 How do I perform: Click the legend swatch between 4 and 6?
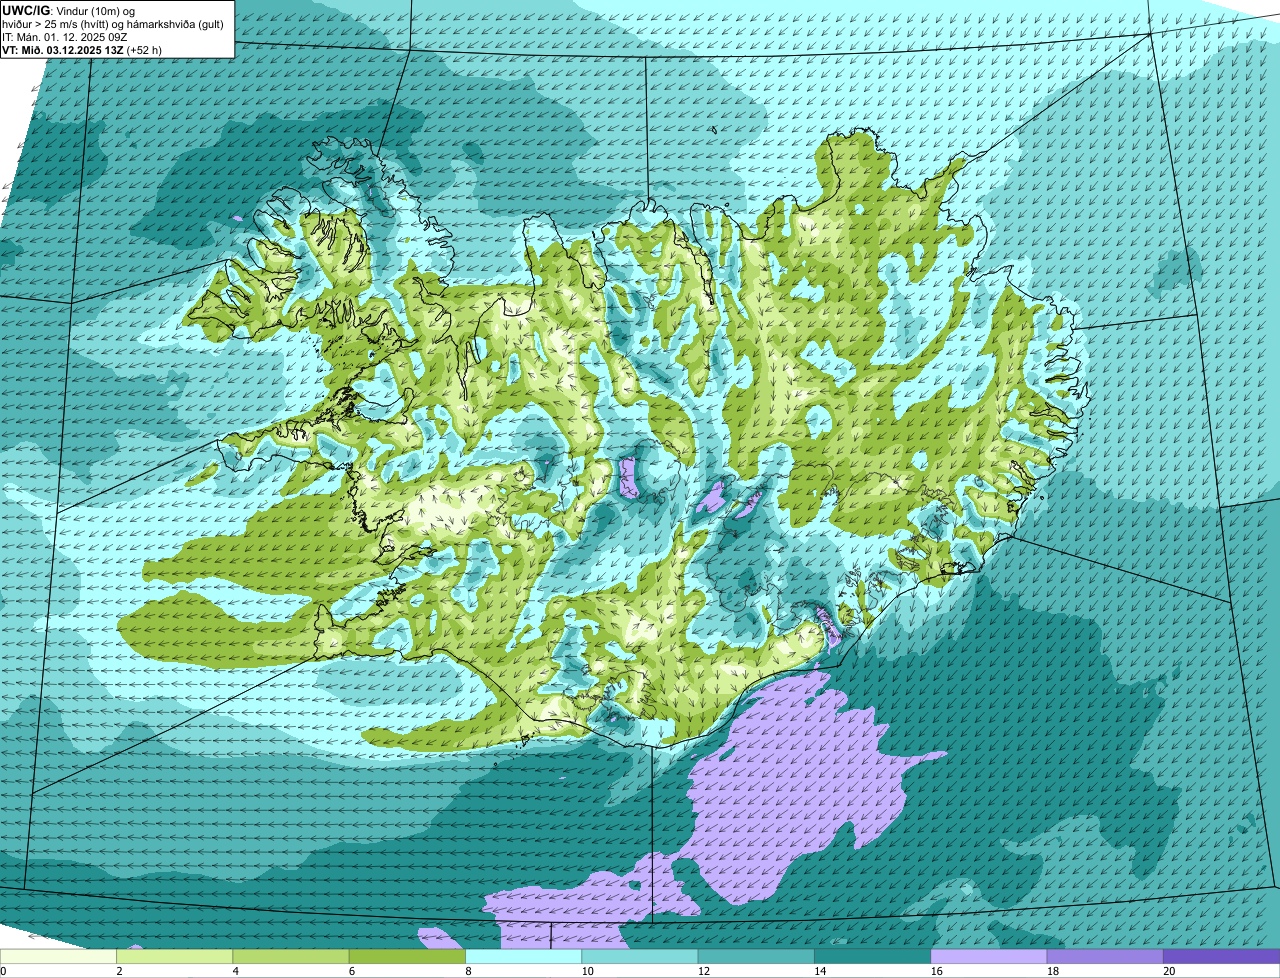point(291,957)
